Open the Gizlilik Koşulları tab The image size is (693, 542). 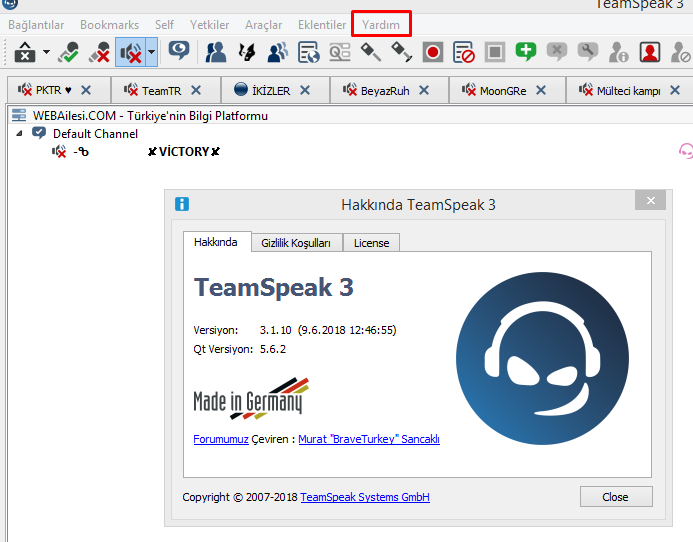296,243
